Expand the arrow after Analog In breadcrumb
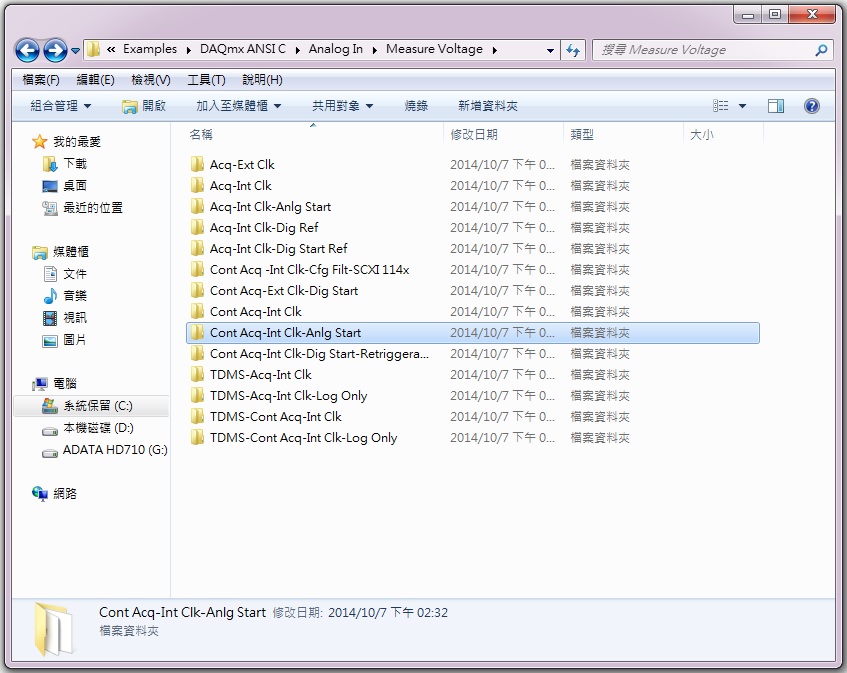847x673 pixels. 374,50
